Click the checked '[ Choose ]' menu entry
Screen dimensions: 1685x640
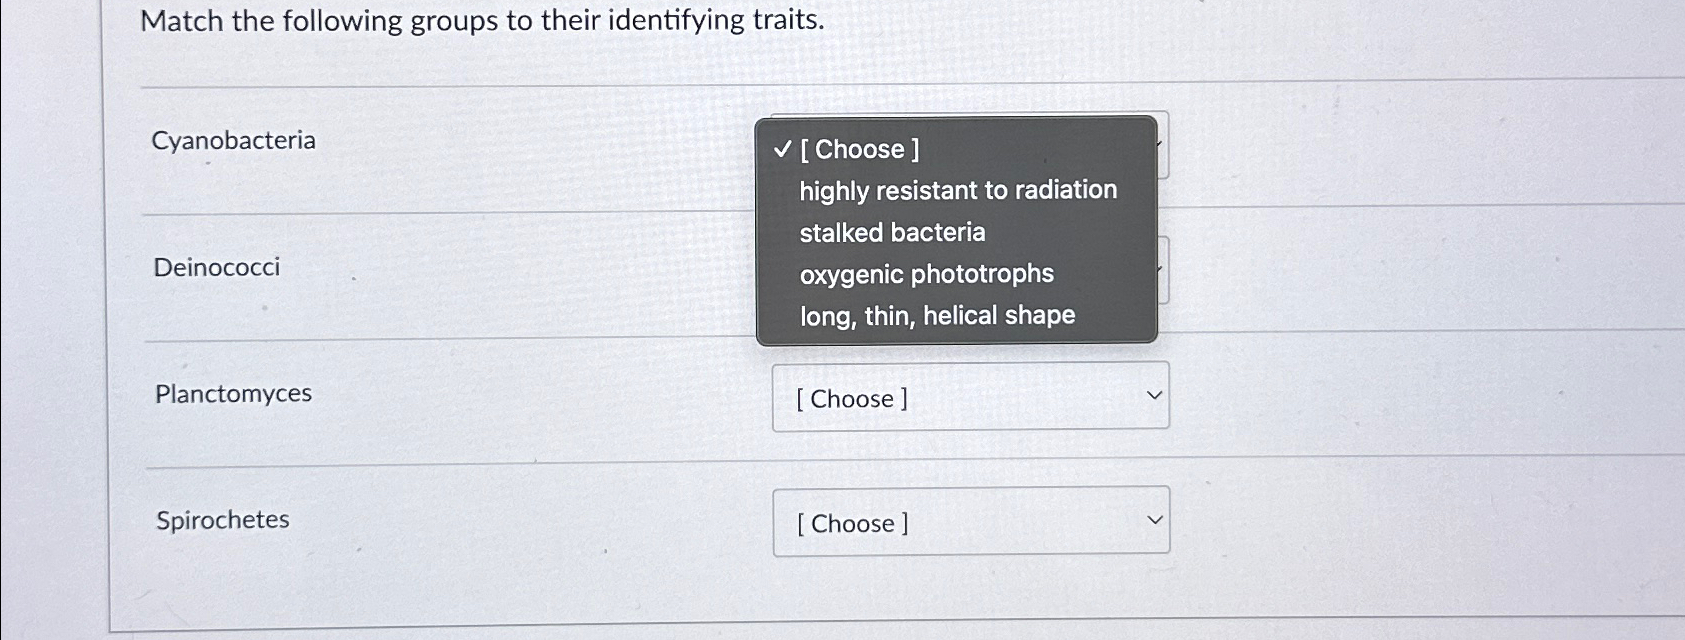click(x=860, y=149)
